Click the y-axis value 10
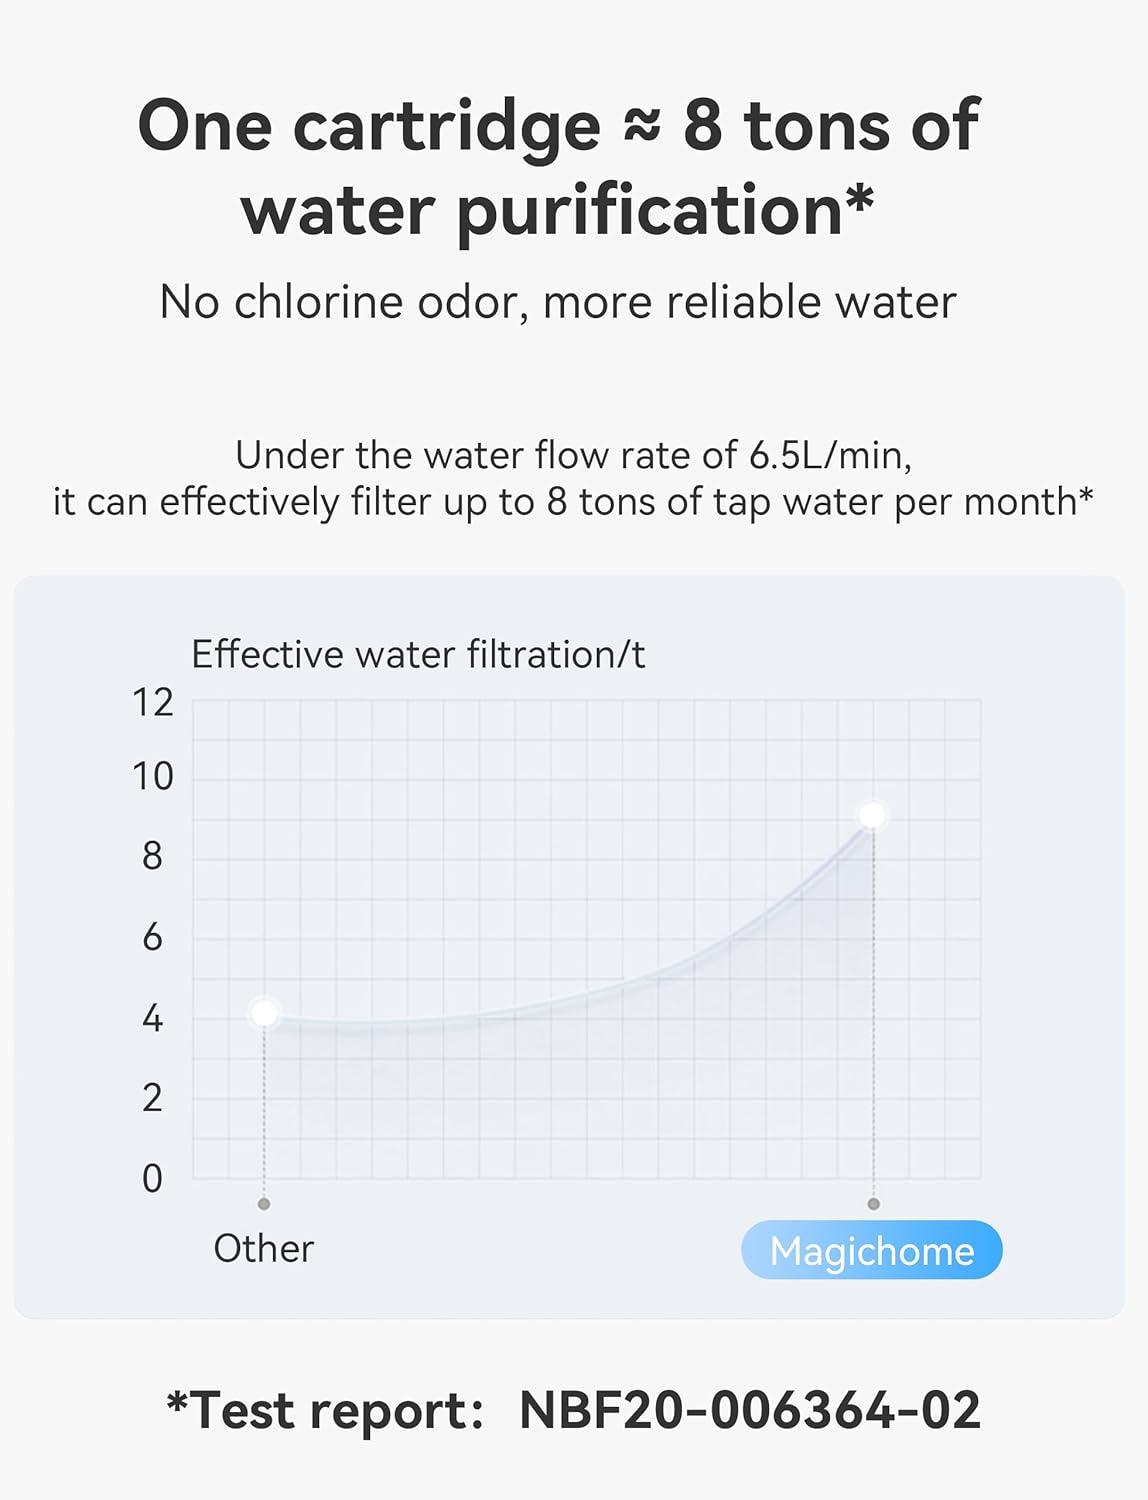 (x=153, y=777)
